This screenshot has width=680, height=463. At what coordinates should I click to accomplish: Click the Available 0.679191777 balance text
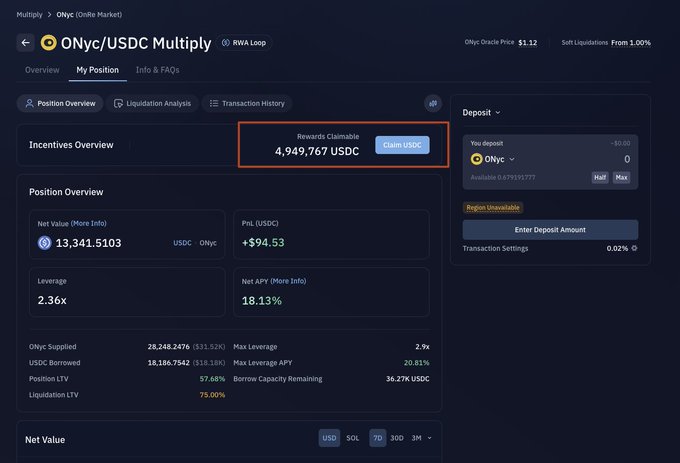click(503, 177)
